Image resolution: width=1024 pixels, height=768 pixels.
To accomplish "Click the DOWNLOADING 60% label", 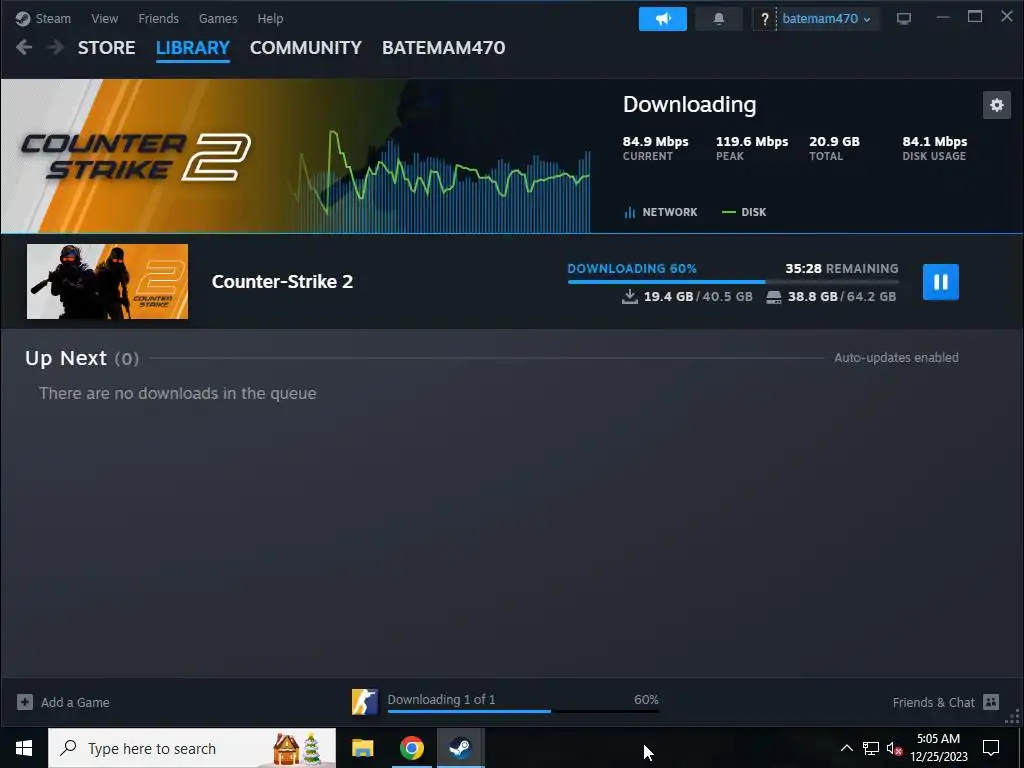I will [632, 268].
